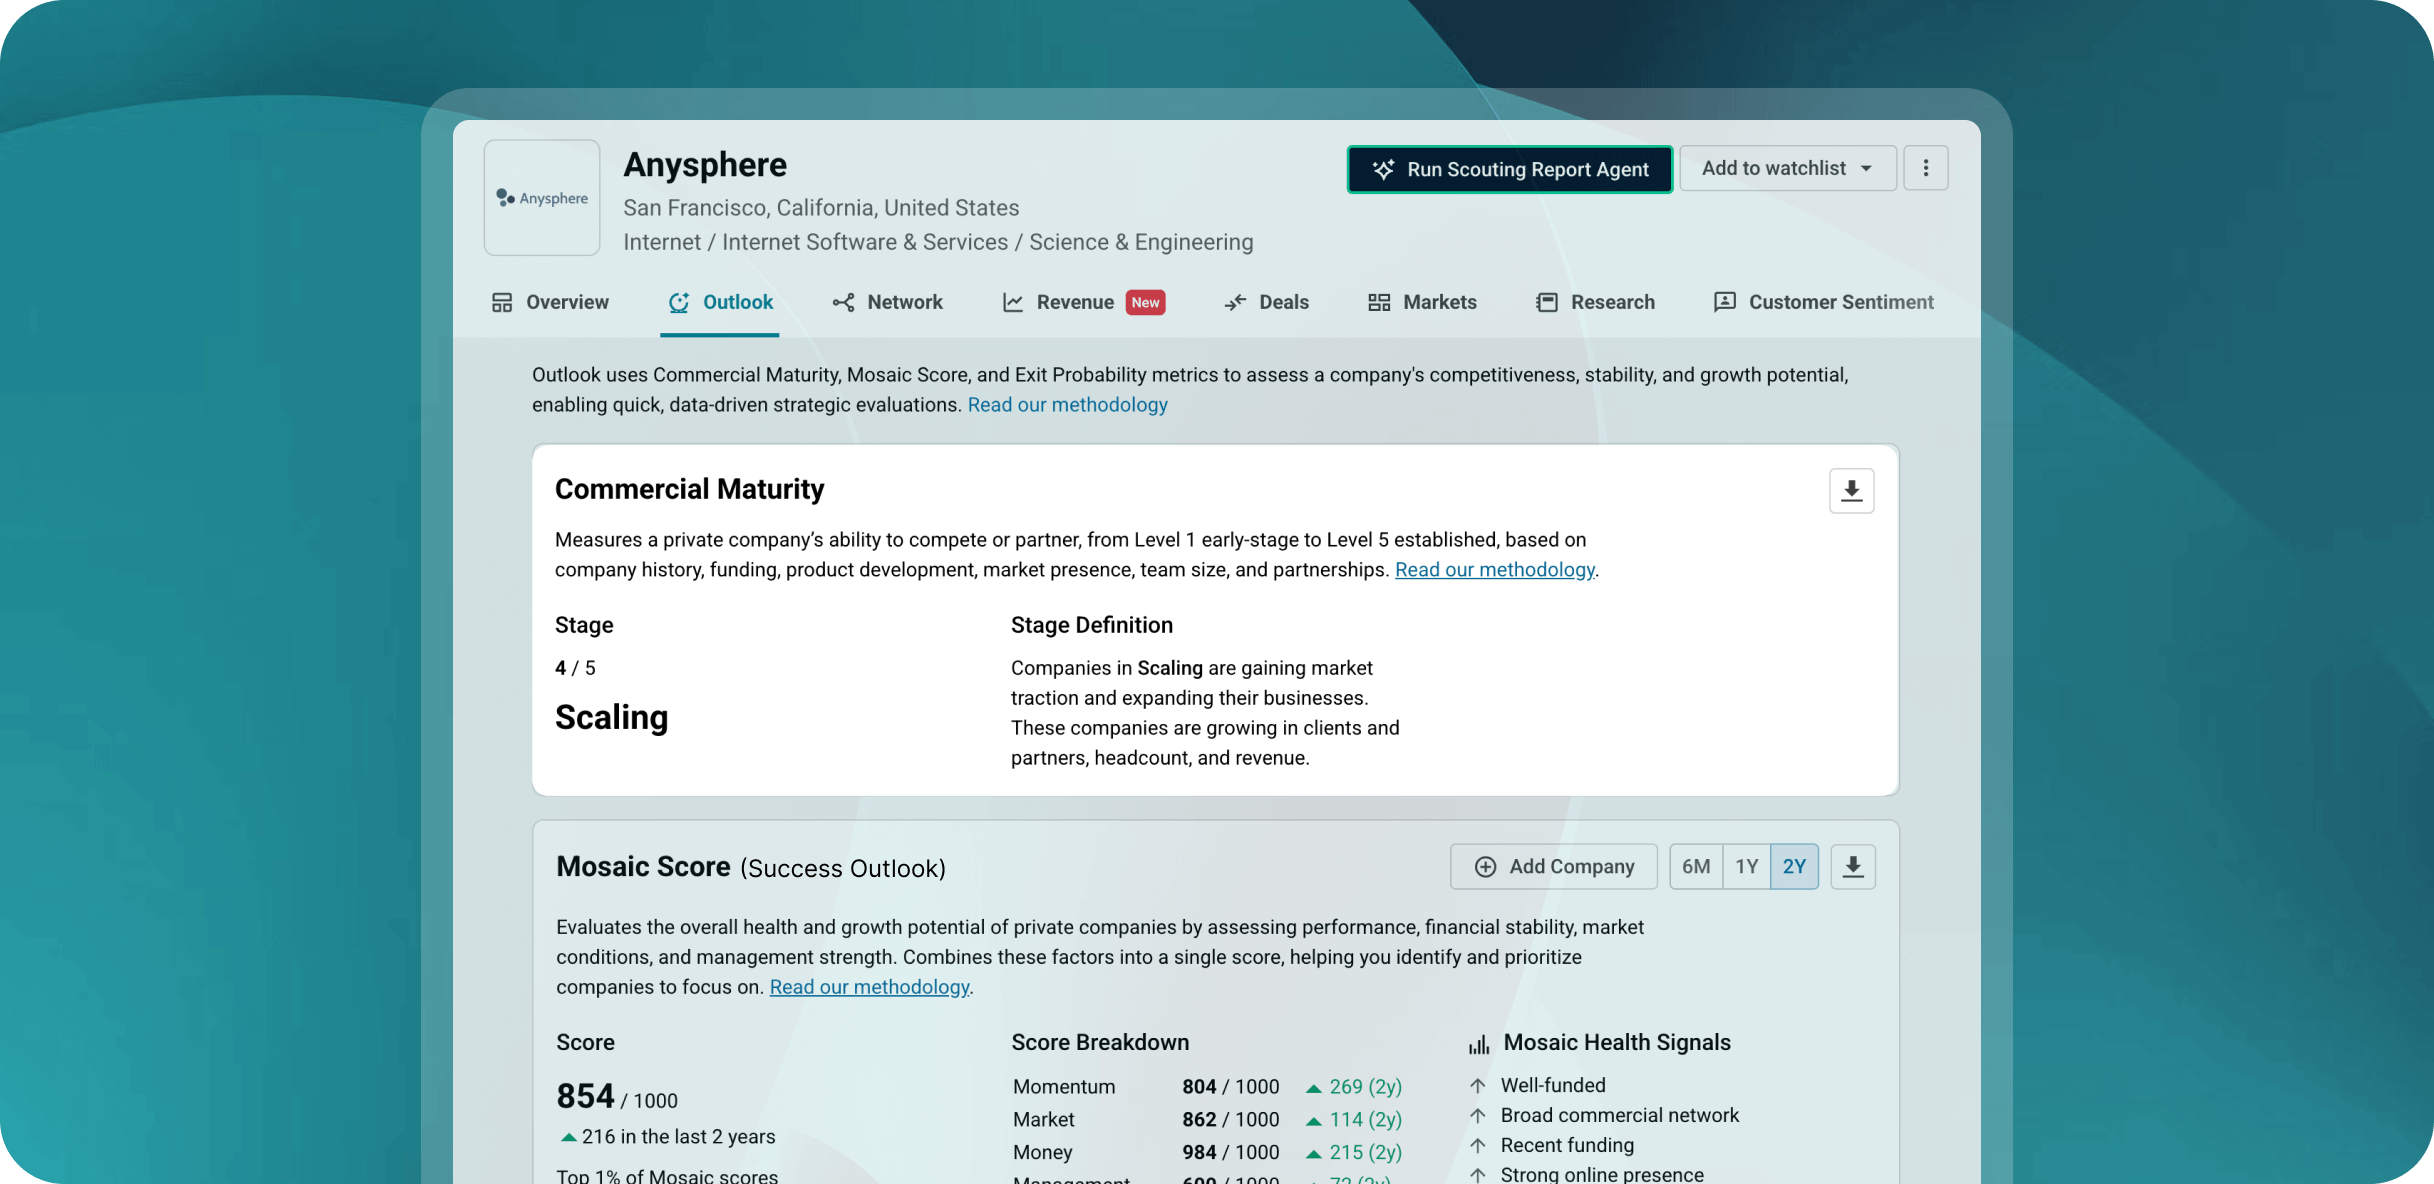Image resolution: width=2434 pixels, height=1184 pixels.
Task: Open the Research tab
Action: tap(1611, 303)
